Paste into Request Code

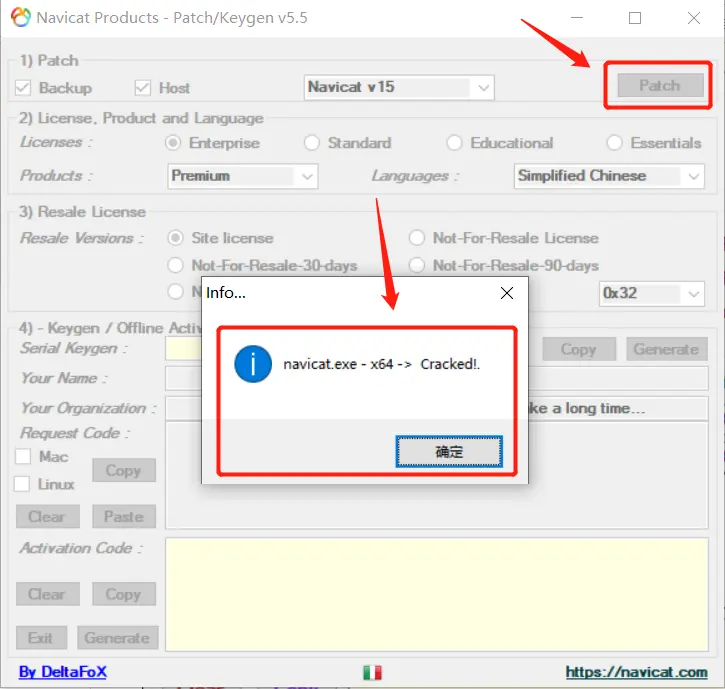click(x=124, y=516)
